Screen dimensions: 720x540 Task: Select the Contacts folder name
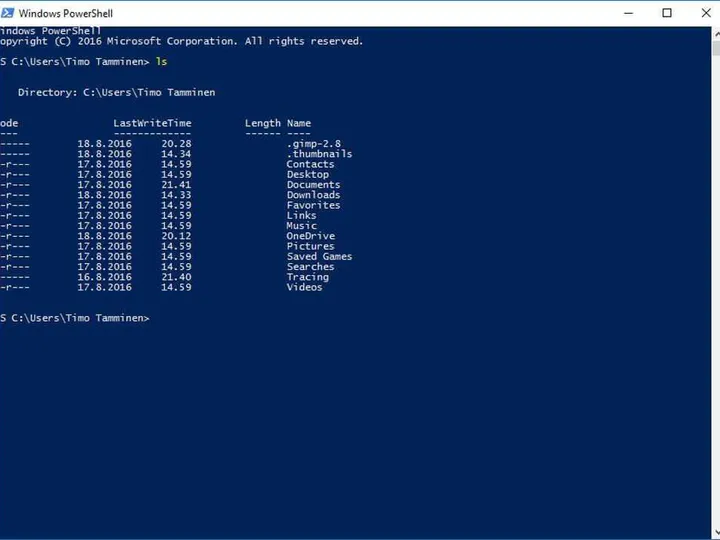point(310,164)
